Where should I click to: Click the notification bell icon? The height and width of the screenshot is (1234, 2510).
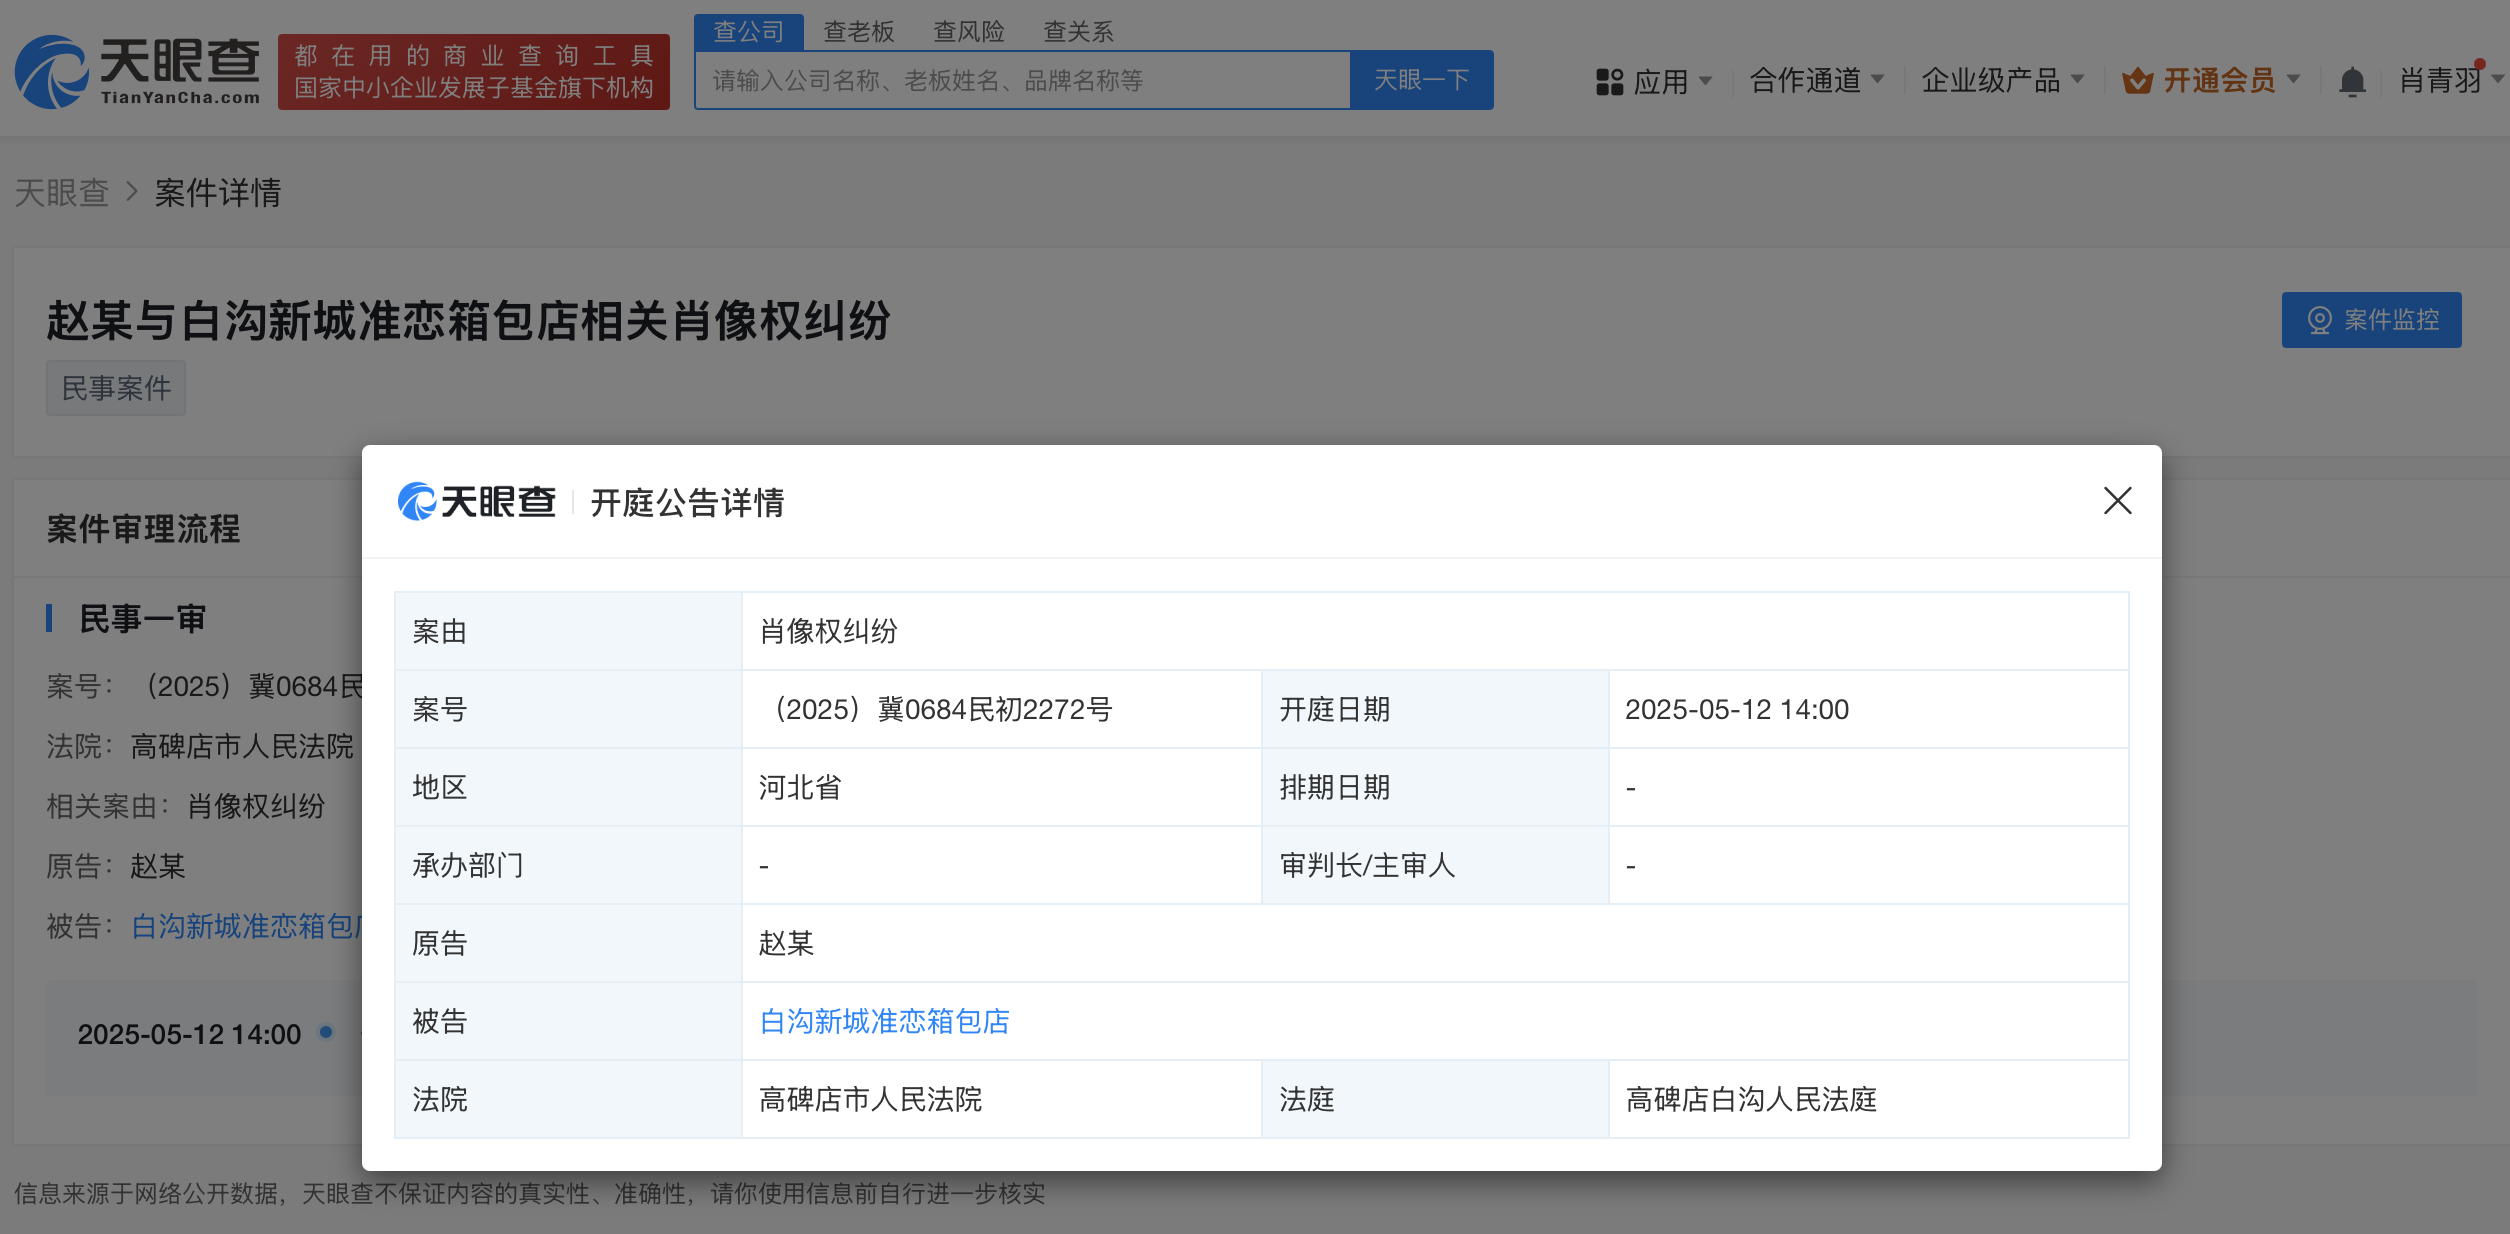pyautogui.click(x=2352, y=81)
